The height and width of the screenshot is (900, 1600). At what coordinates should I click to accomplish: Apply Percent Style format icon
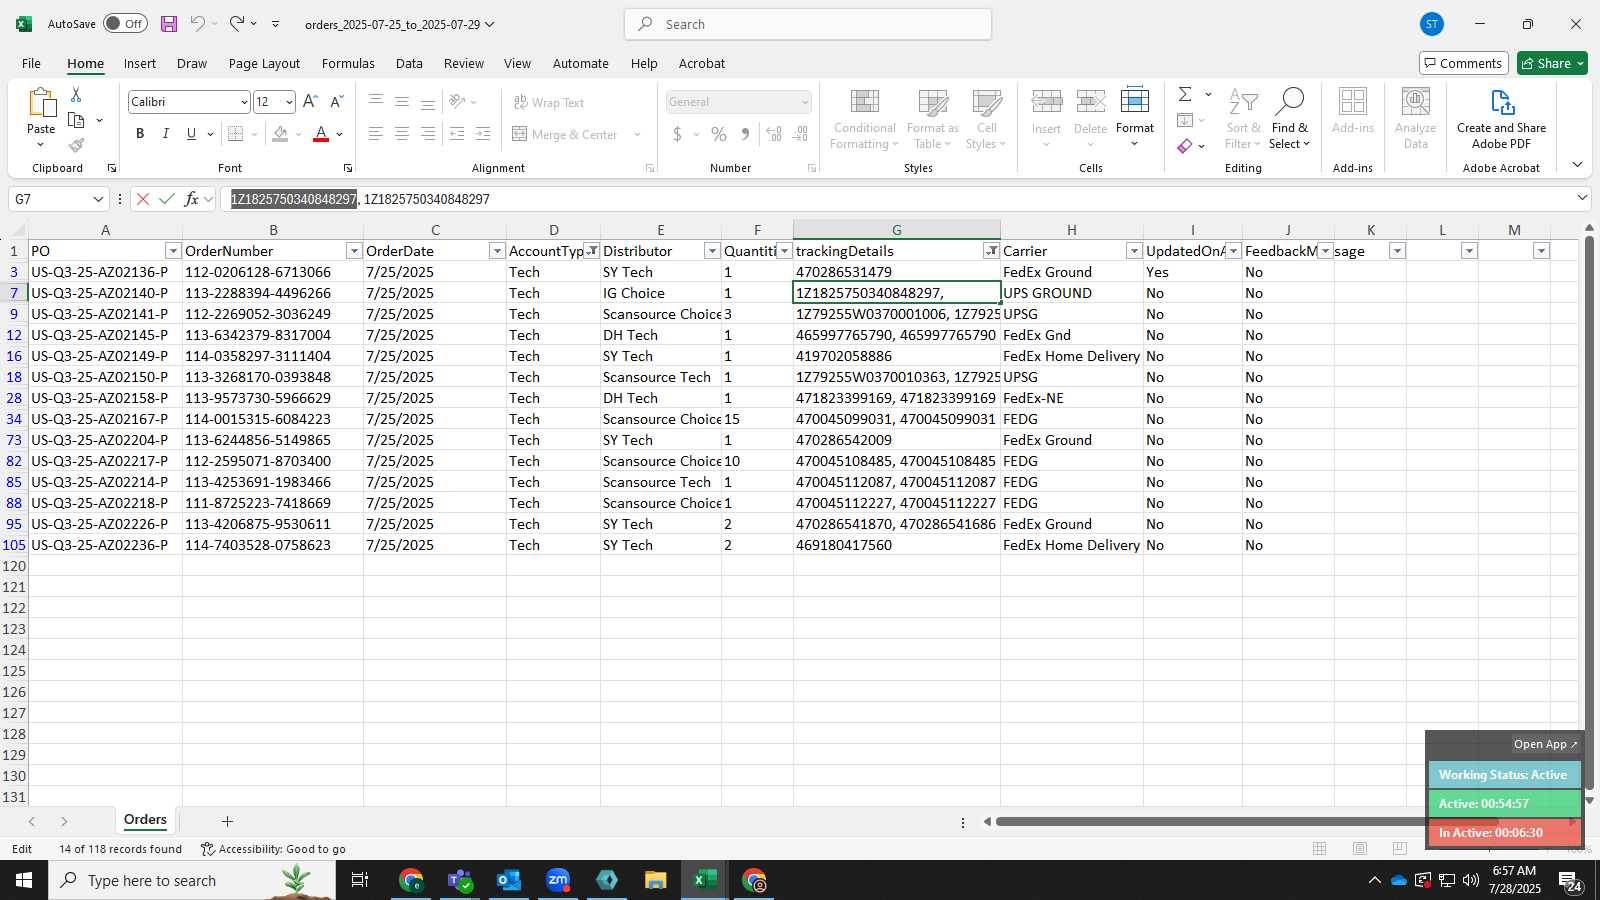pyautogui.click(x=719, y=134)
